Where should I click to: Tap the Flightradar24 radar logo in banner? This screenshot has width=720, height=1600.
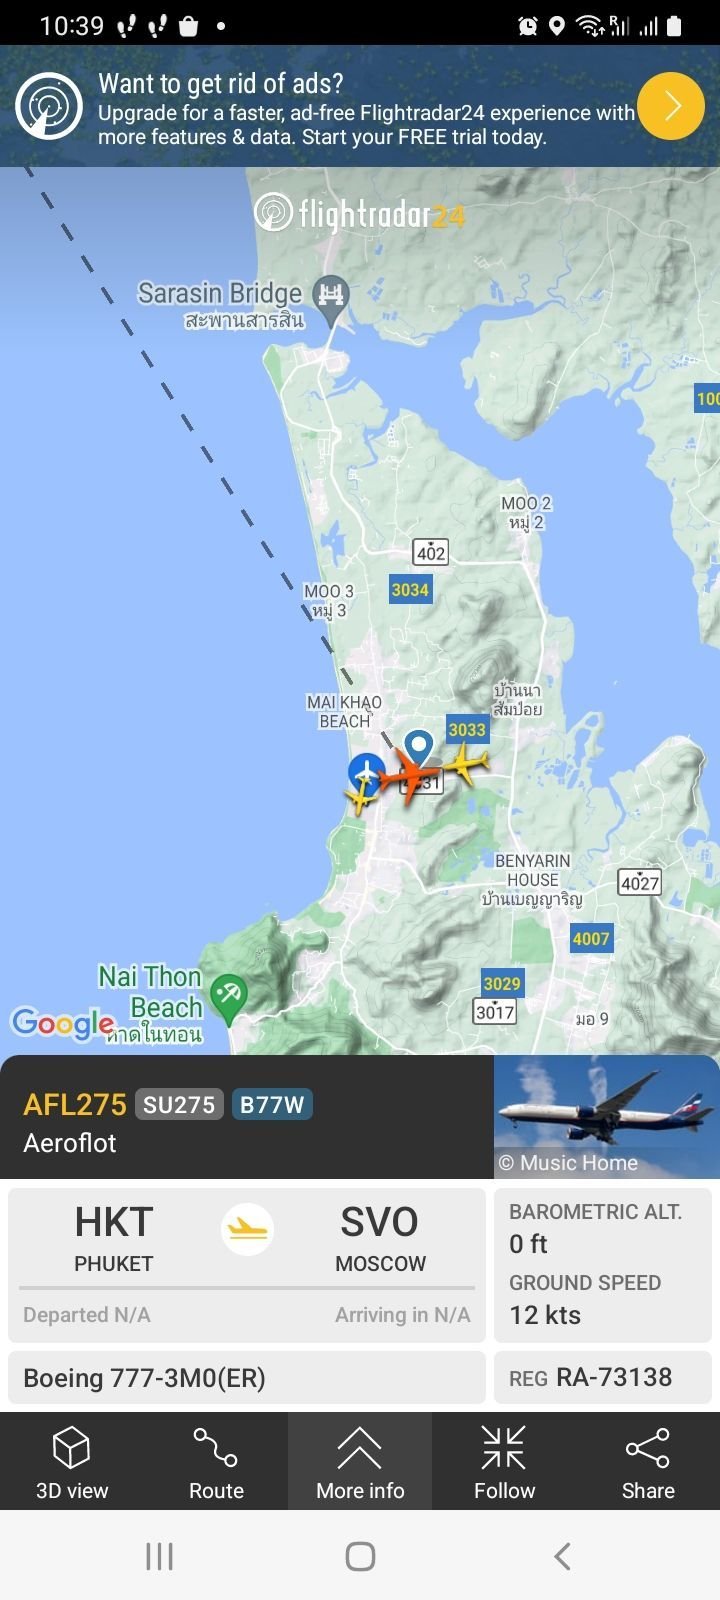pyautogui.click(x=49, y=106)
